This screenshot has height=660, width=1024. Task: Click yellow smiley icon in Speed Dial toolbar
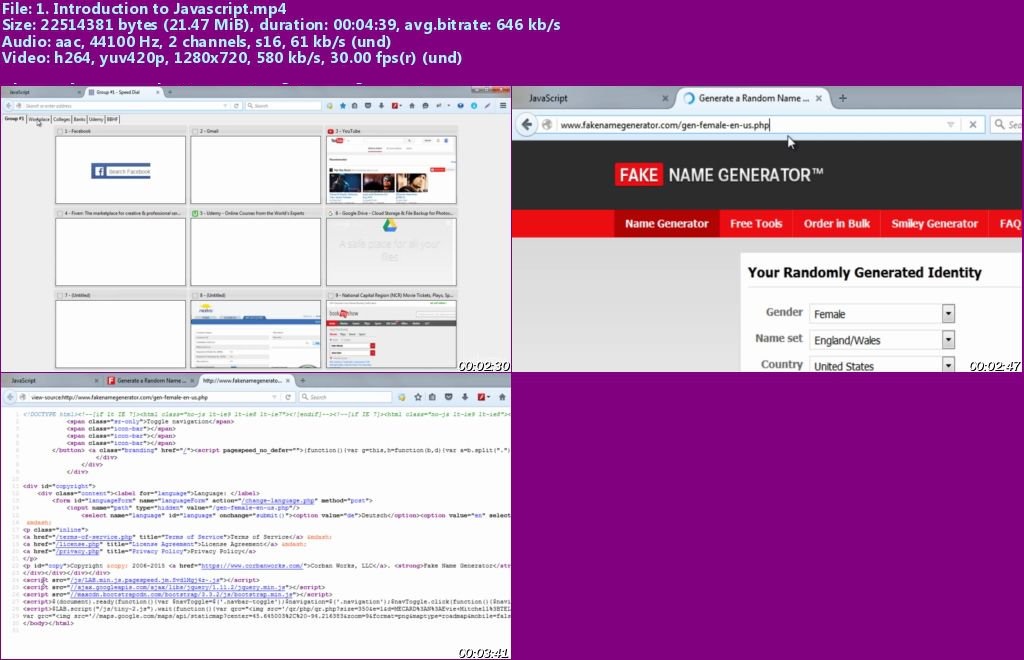(x=330, y=106)
